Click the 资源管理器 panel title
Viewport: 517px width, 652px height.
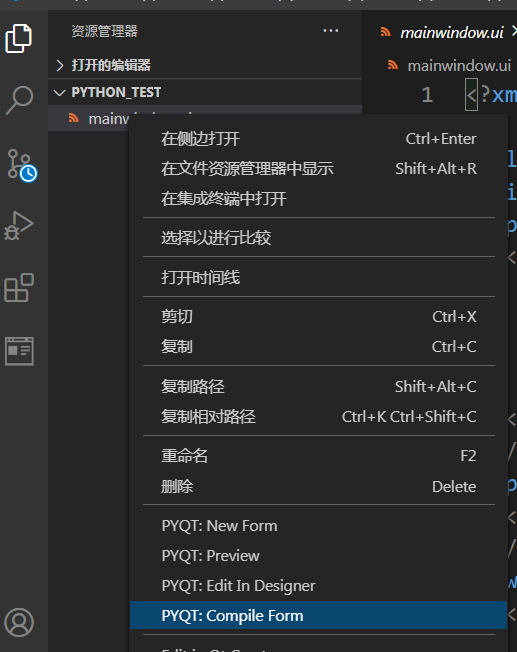coord(104,31)
